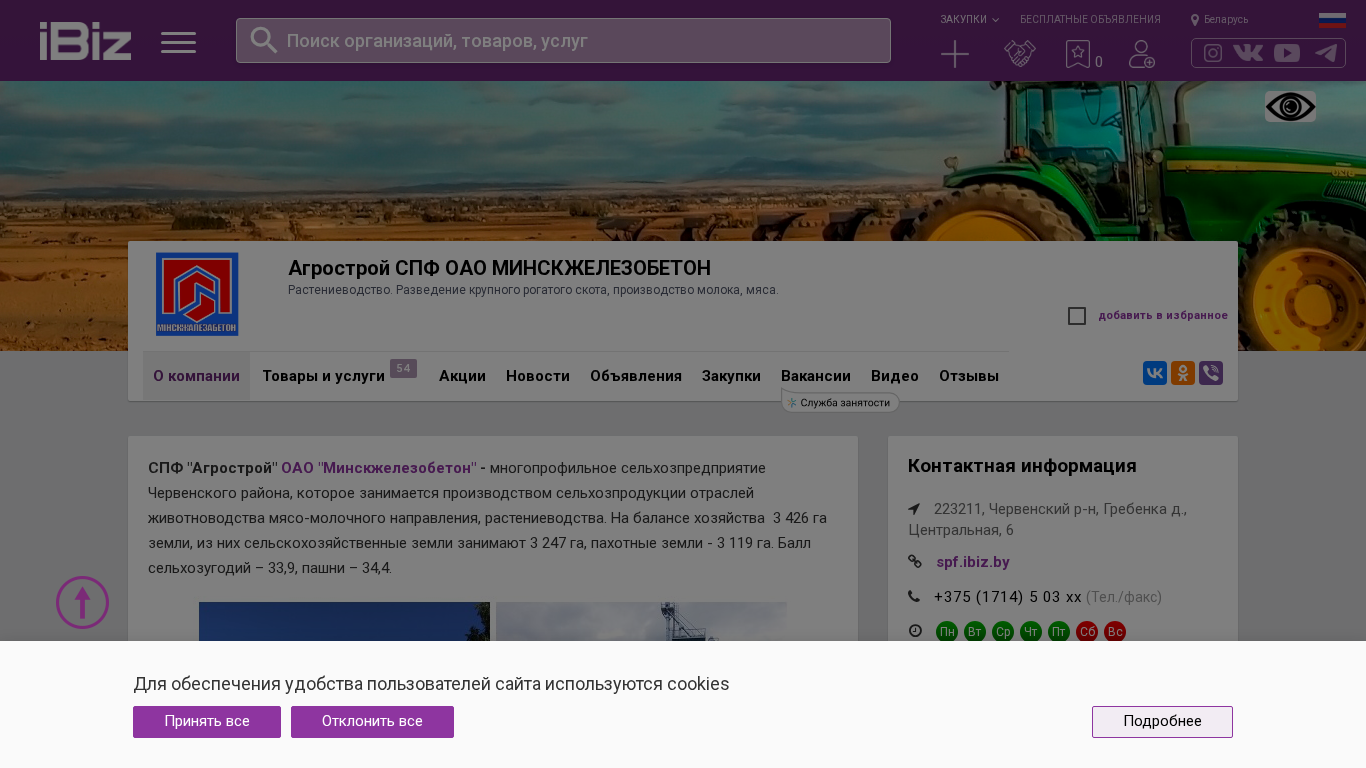Click the location pin next to Беларусь

[x=1195, y=20]
